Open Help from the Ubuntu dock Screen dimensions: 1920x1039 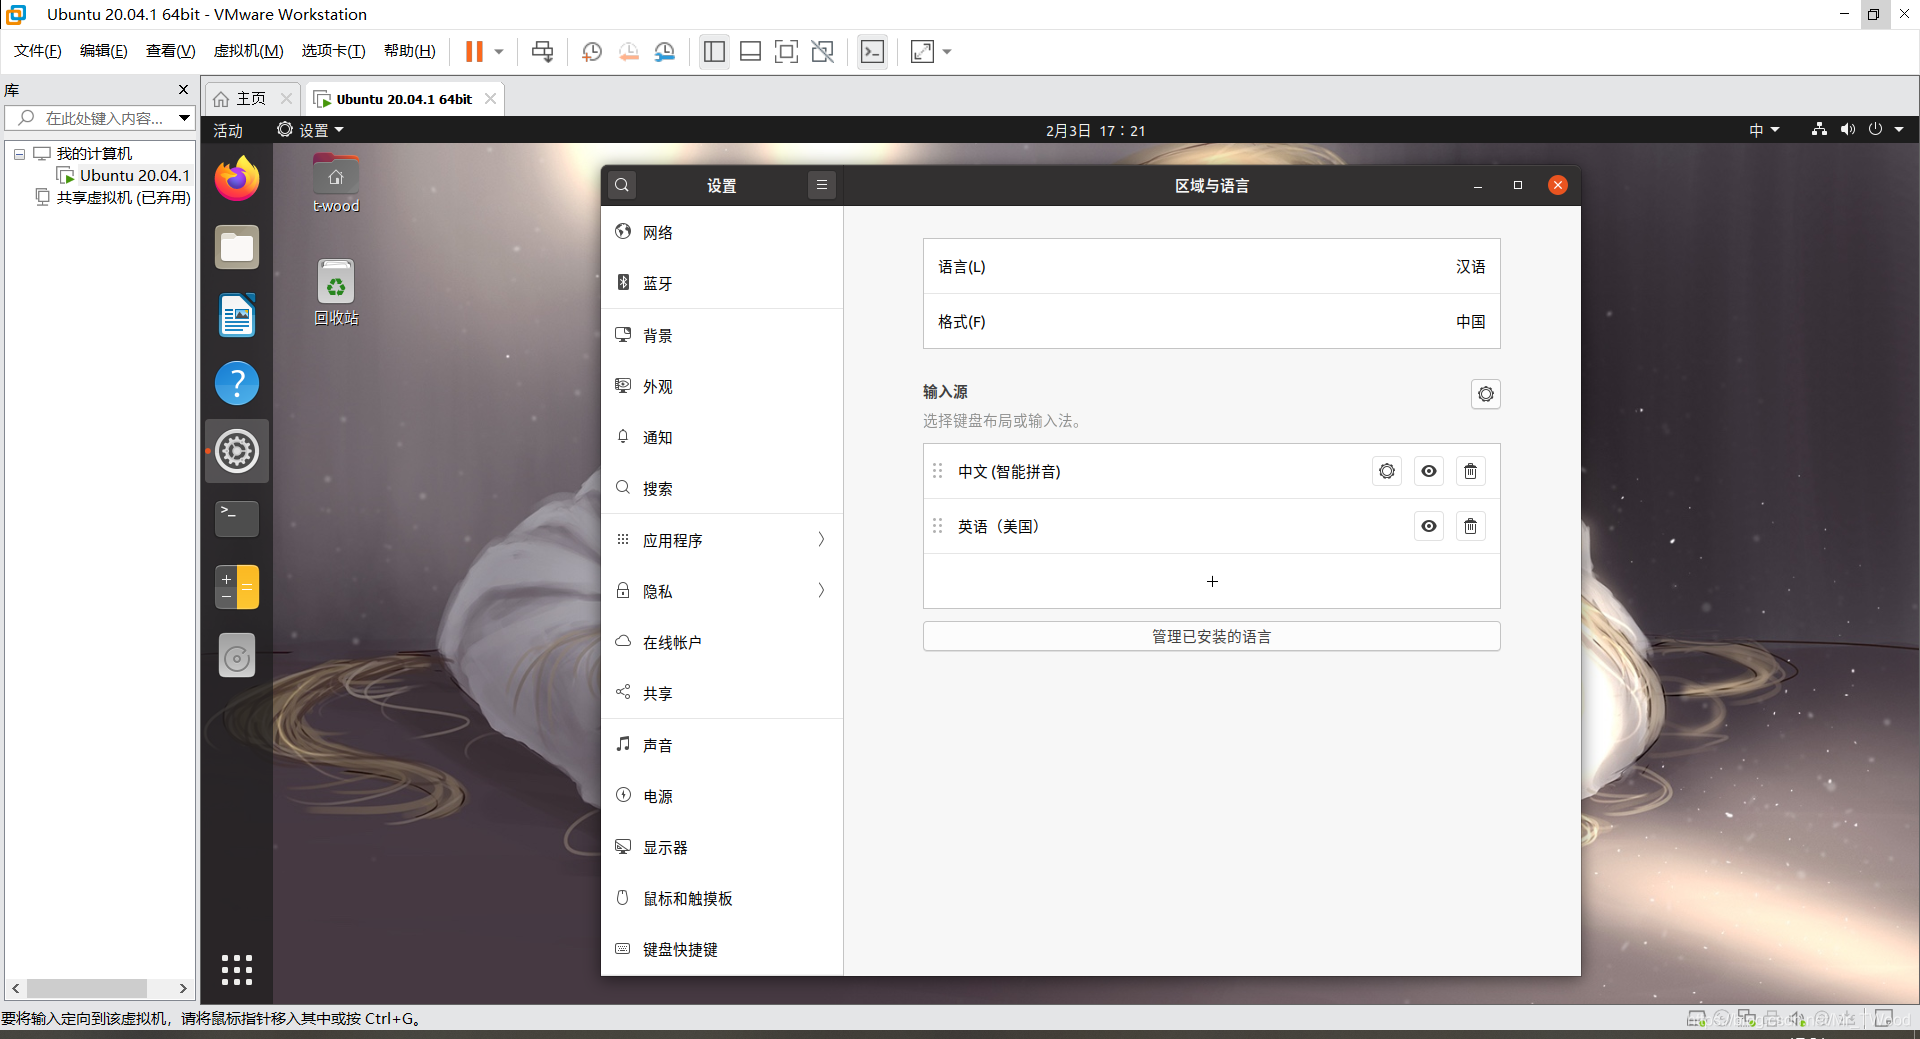[x=237, y=383]
